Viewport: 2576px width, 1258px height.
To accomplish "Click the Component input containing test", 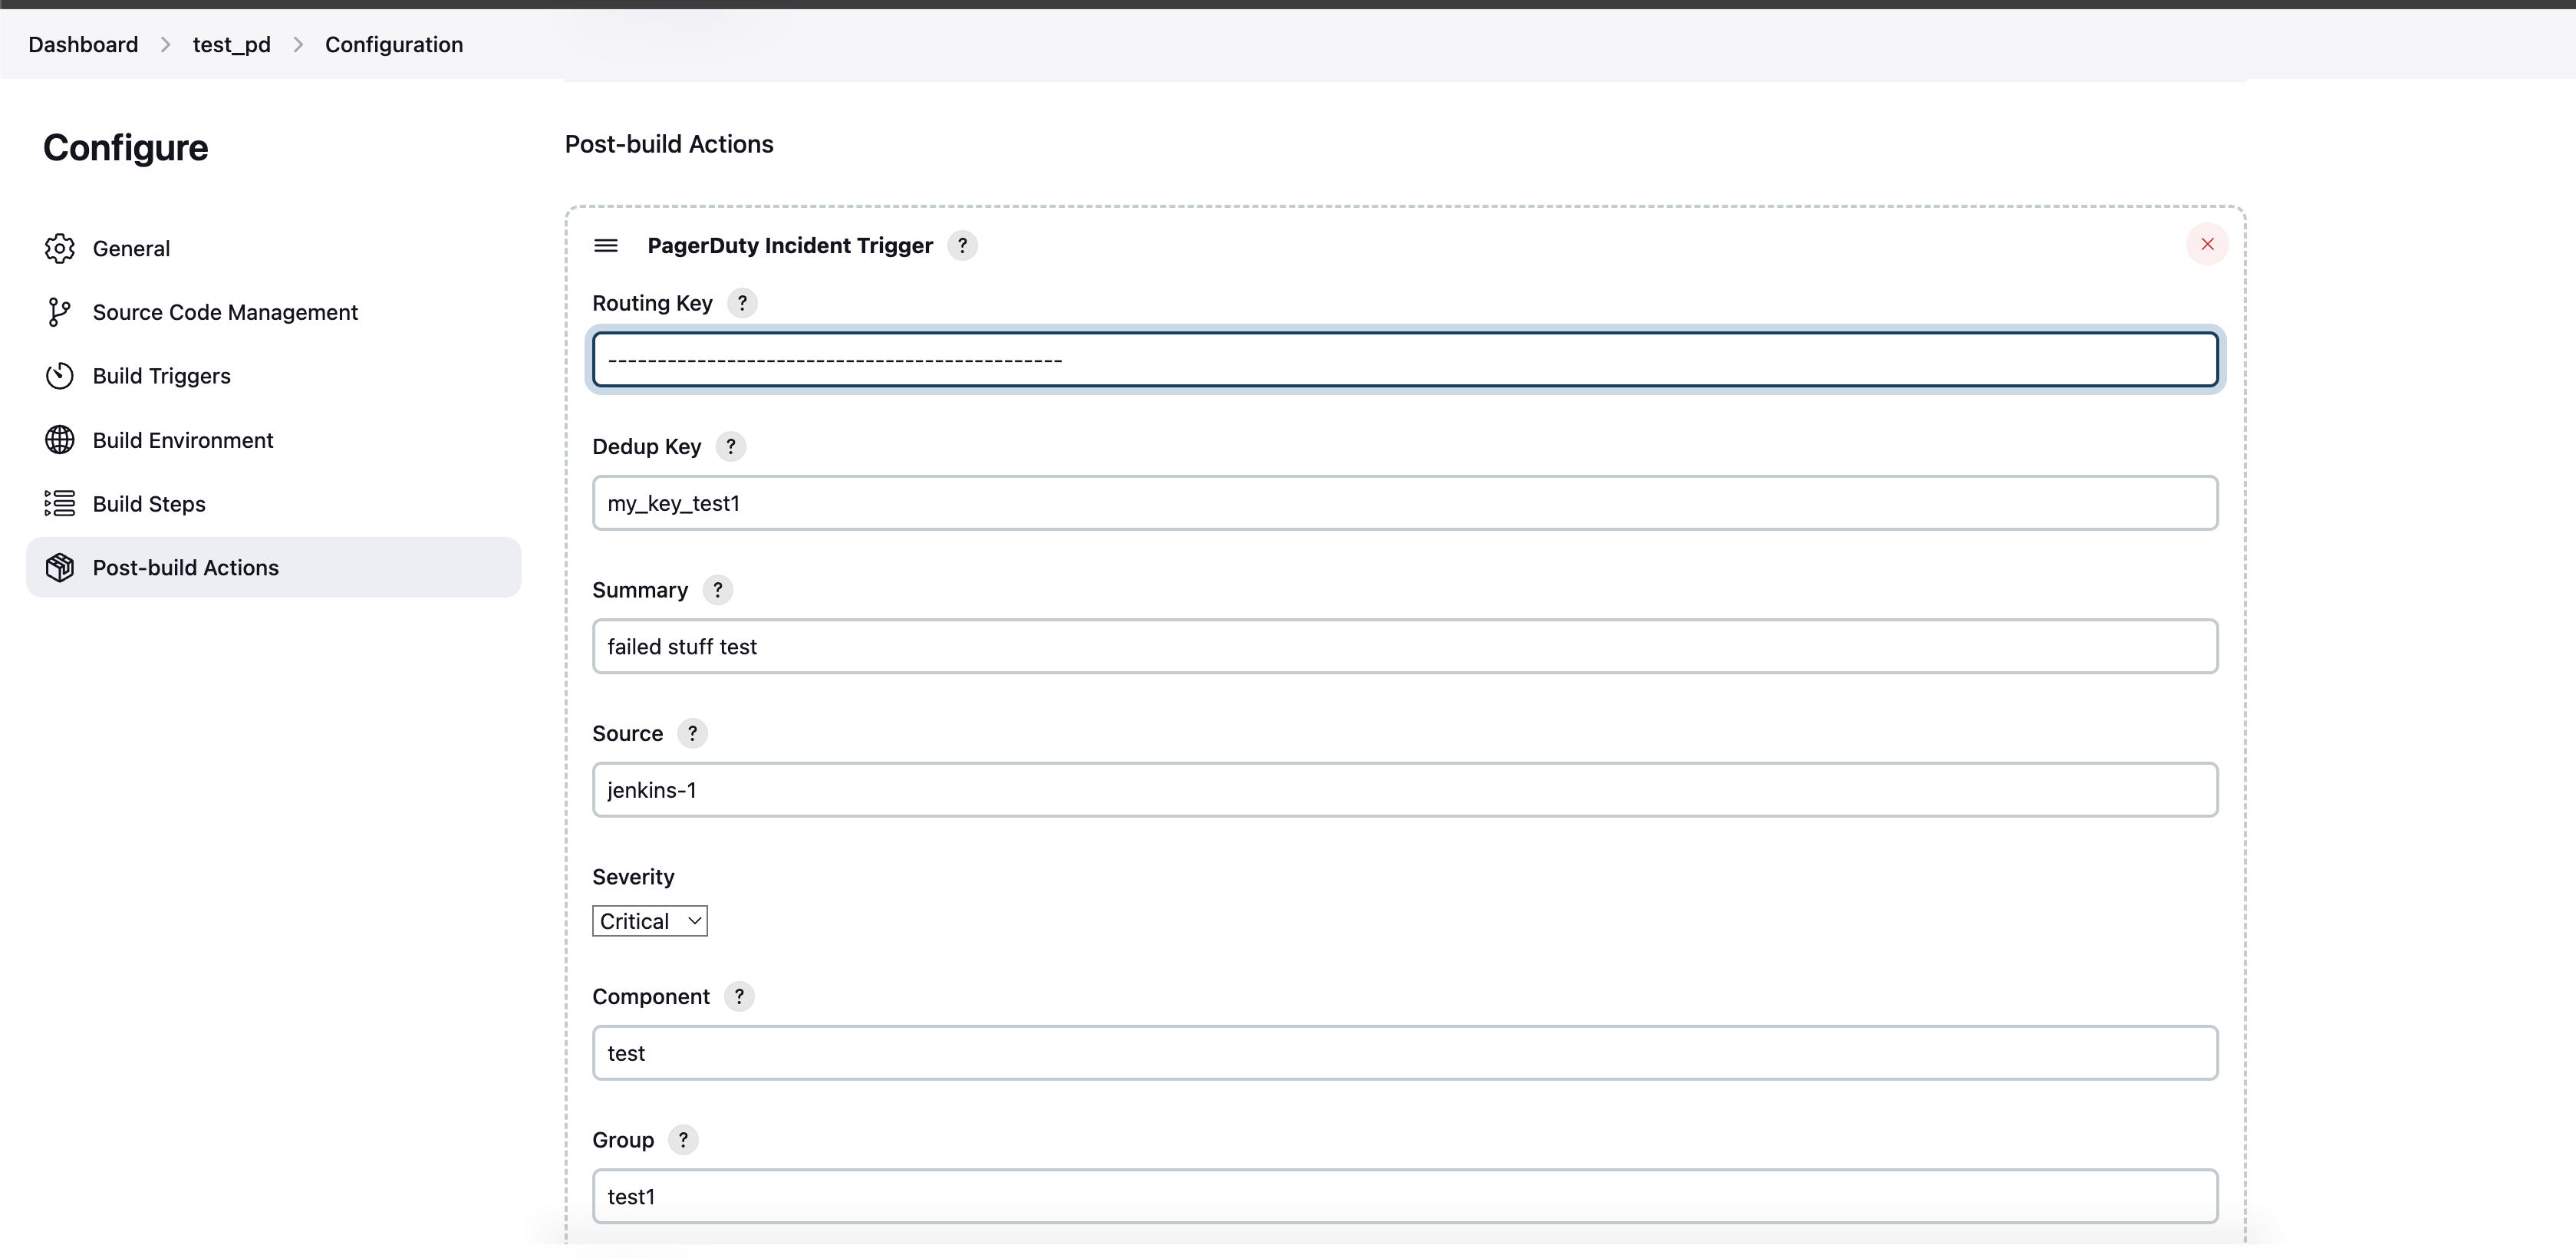I will [x=1405, y=1053].
